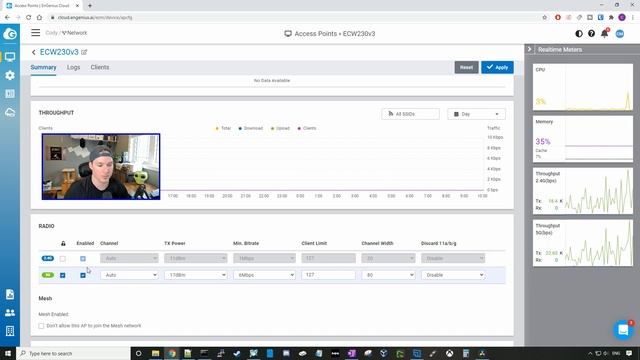This screenshot has width=640, height=360.
Task: Toggle the dark/light contrast mode icon
Action: pos(579,33)
